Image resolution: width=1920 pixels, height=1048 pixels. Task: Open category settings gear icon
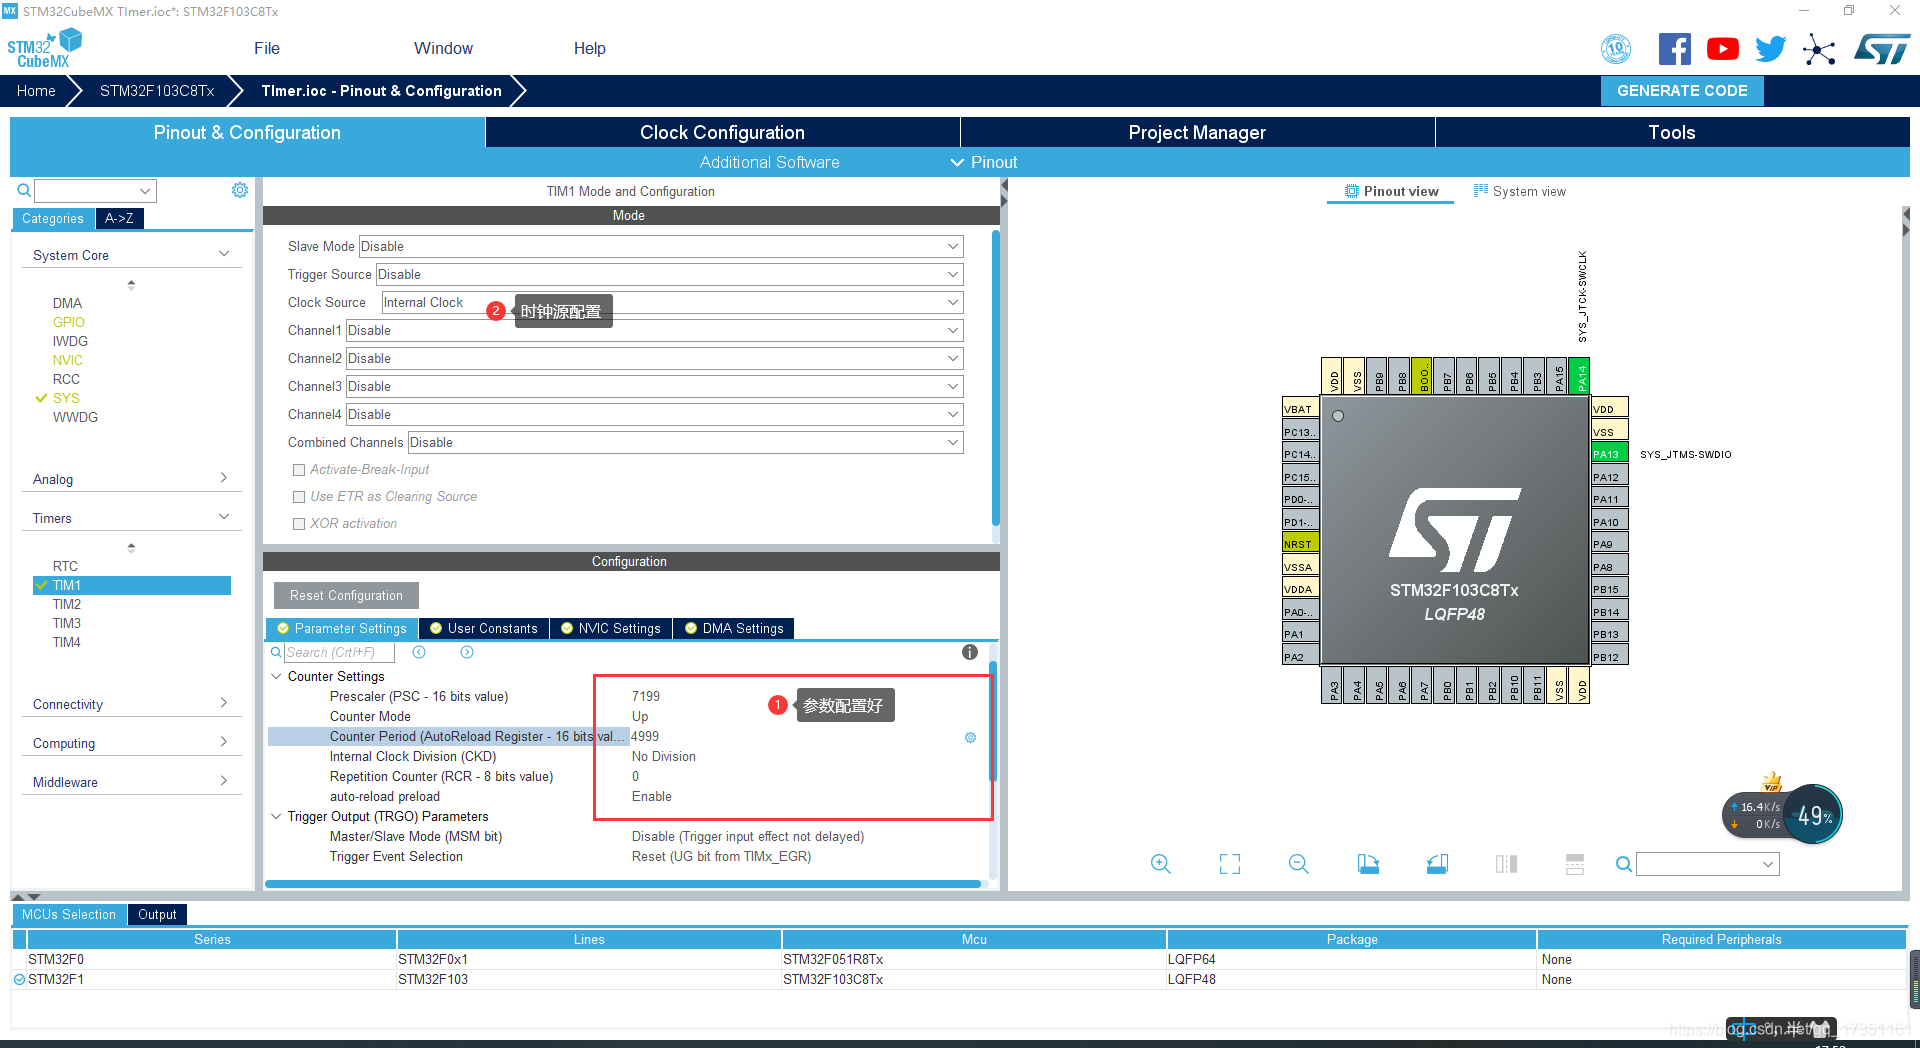pyautogui.click(x=240, y=190)
